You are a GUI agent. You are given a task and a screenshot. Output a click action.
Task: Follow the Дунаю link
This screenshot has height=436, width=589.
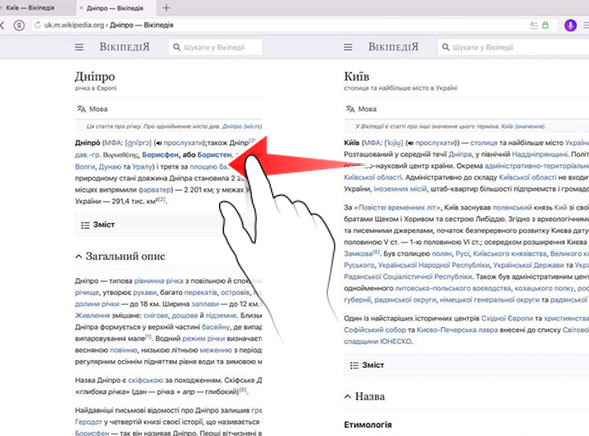pos(110,166)
